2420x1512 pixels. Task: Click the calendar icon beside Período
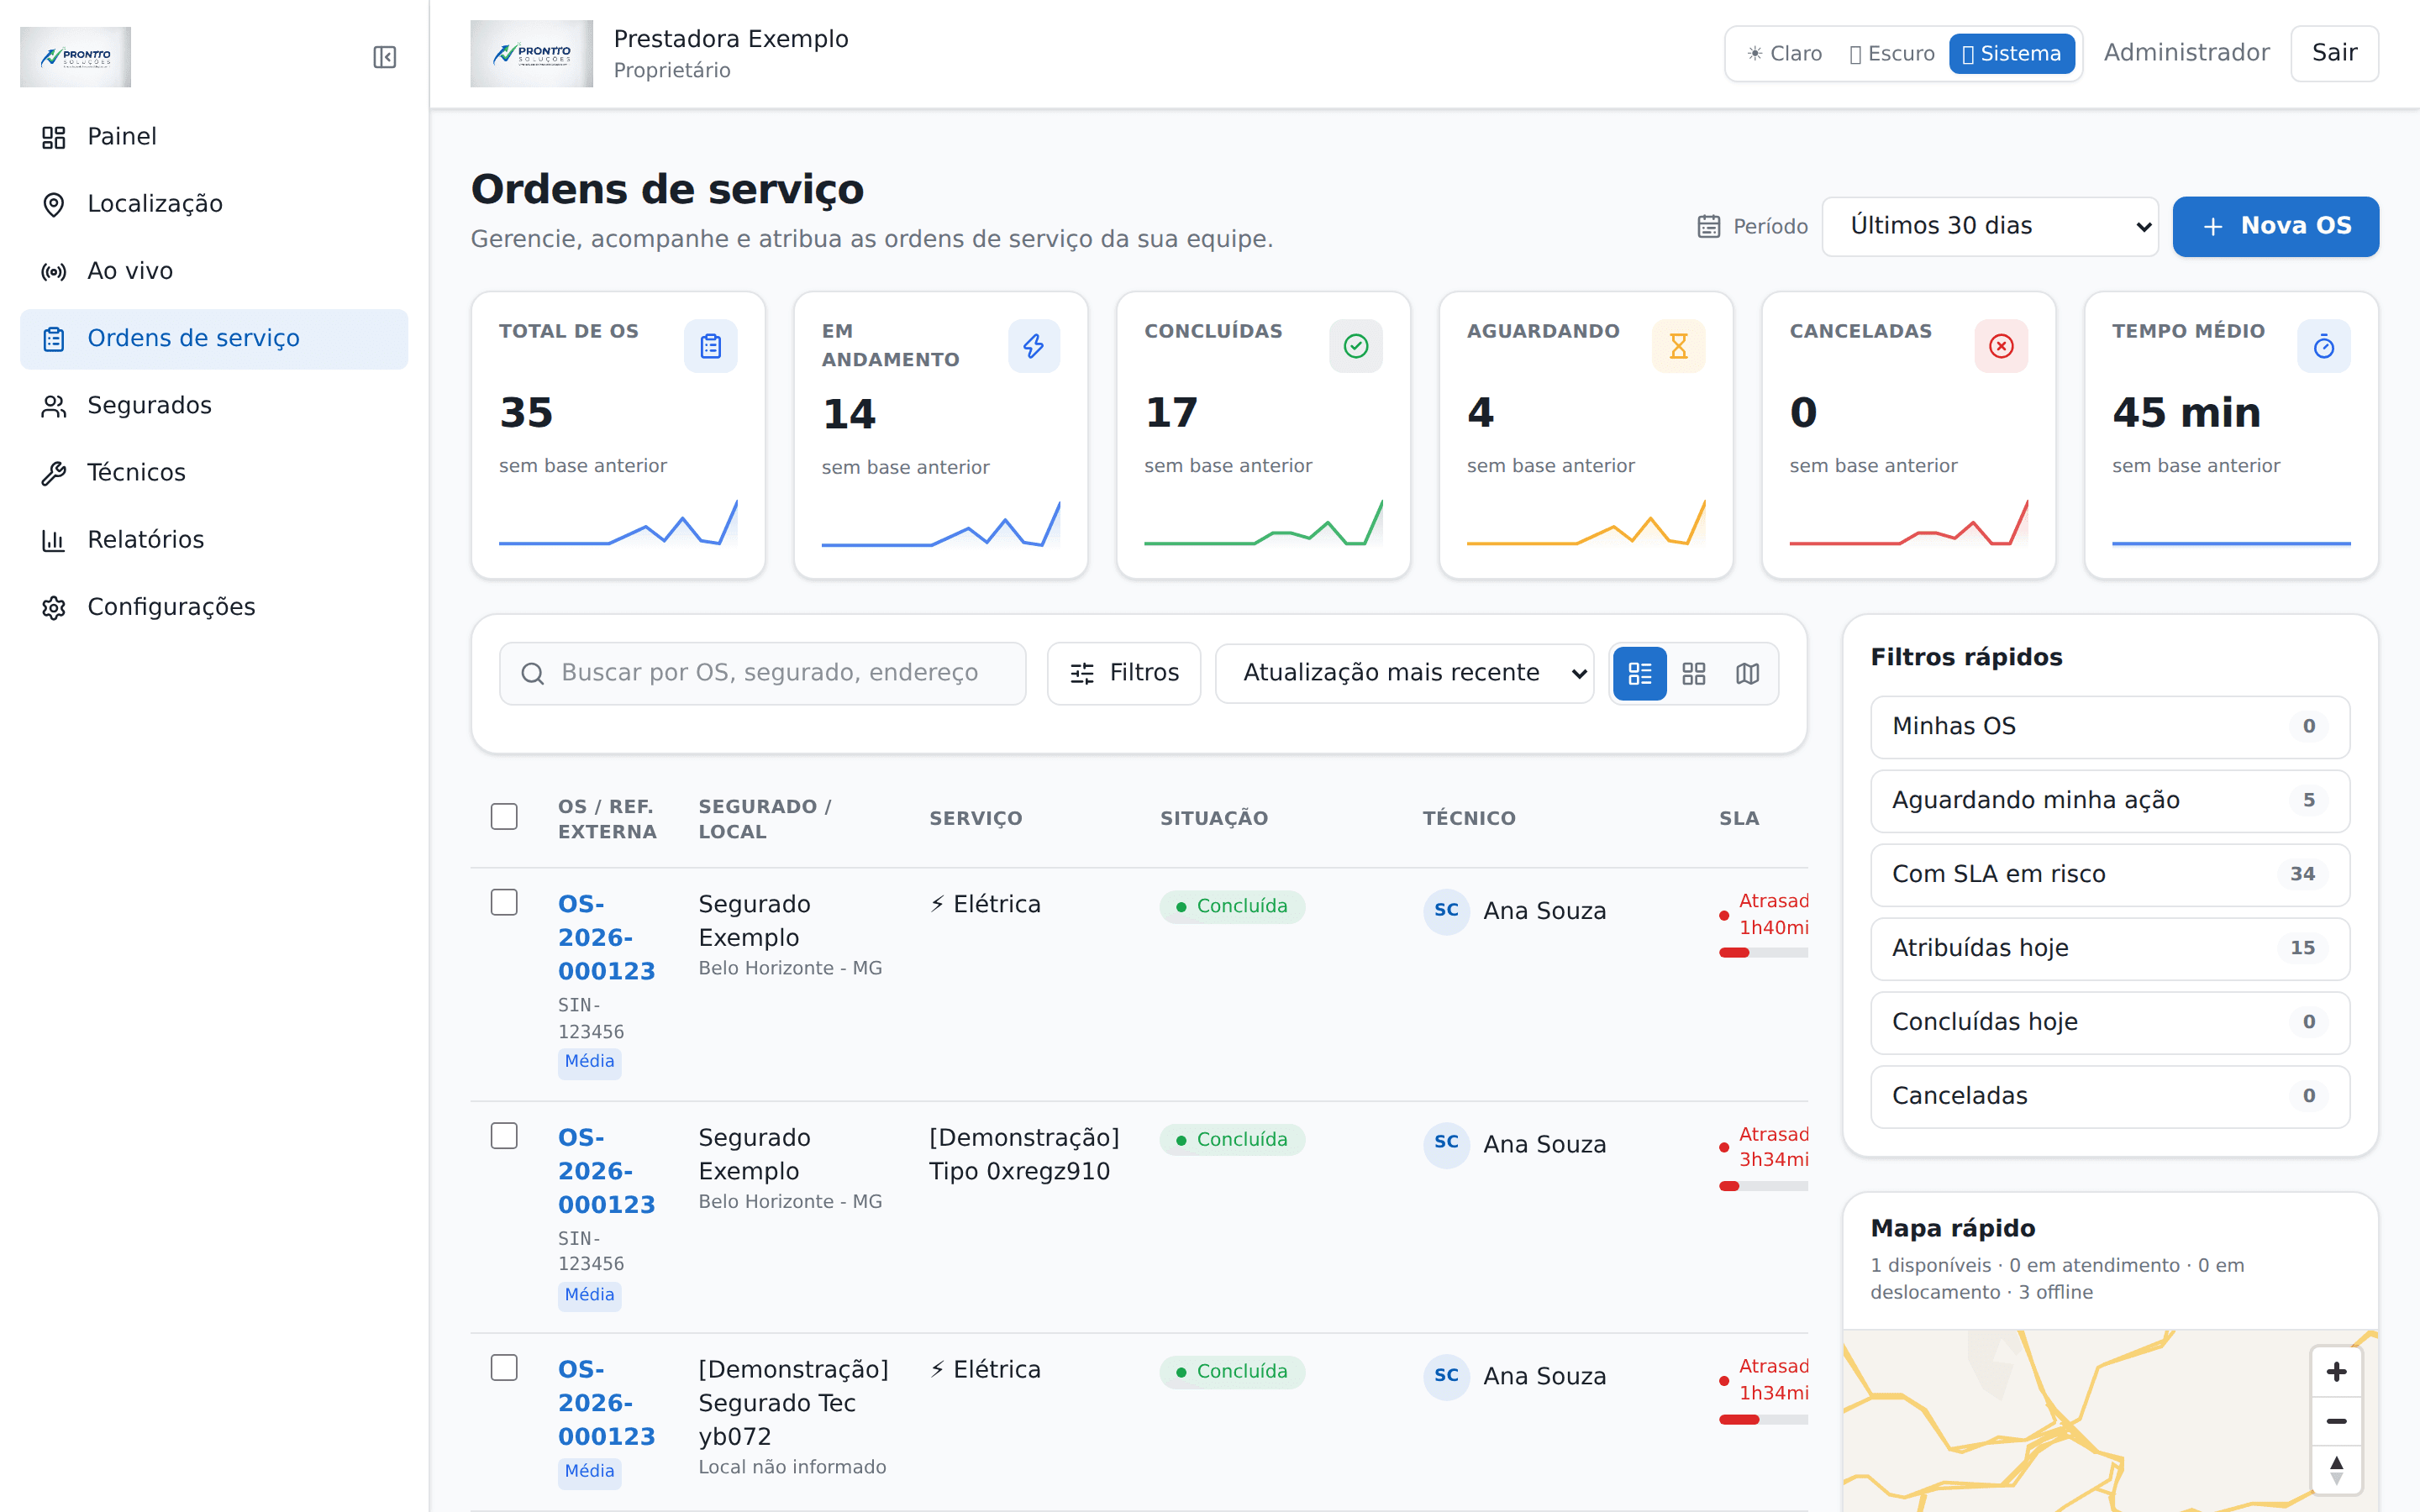pyautogui.click(x=1708, y=226)
